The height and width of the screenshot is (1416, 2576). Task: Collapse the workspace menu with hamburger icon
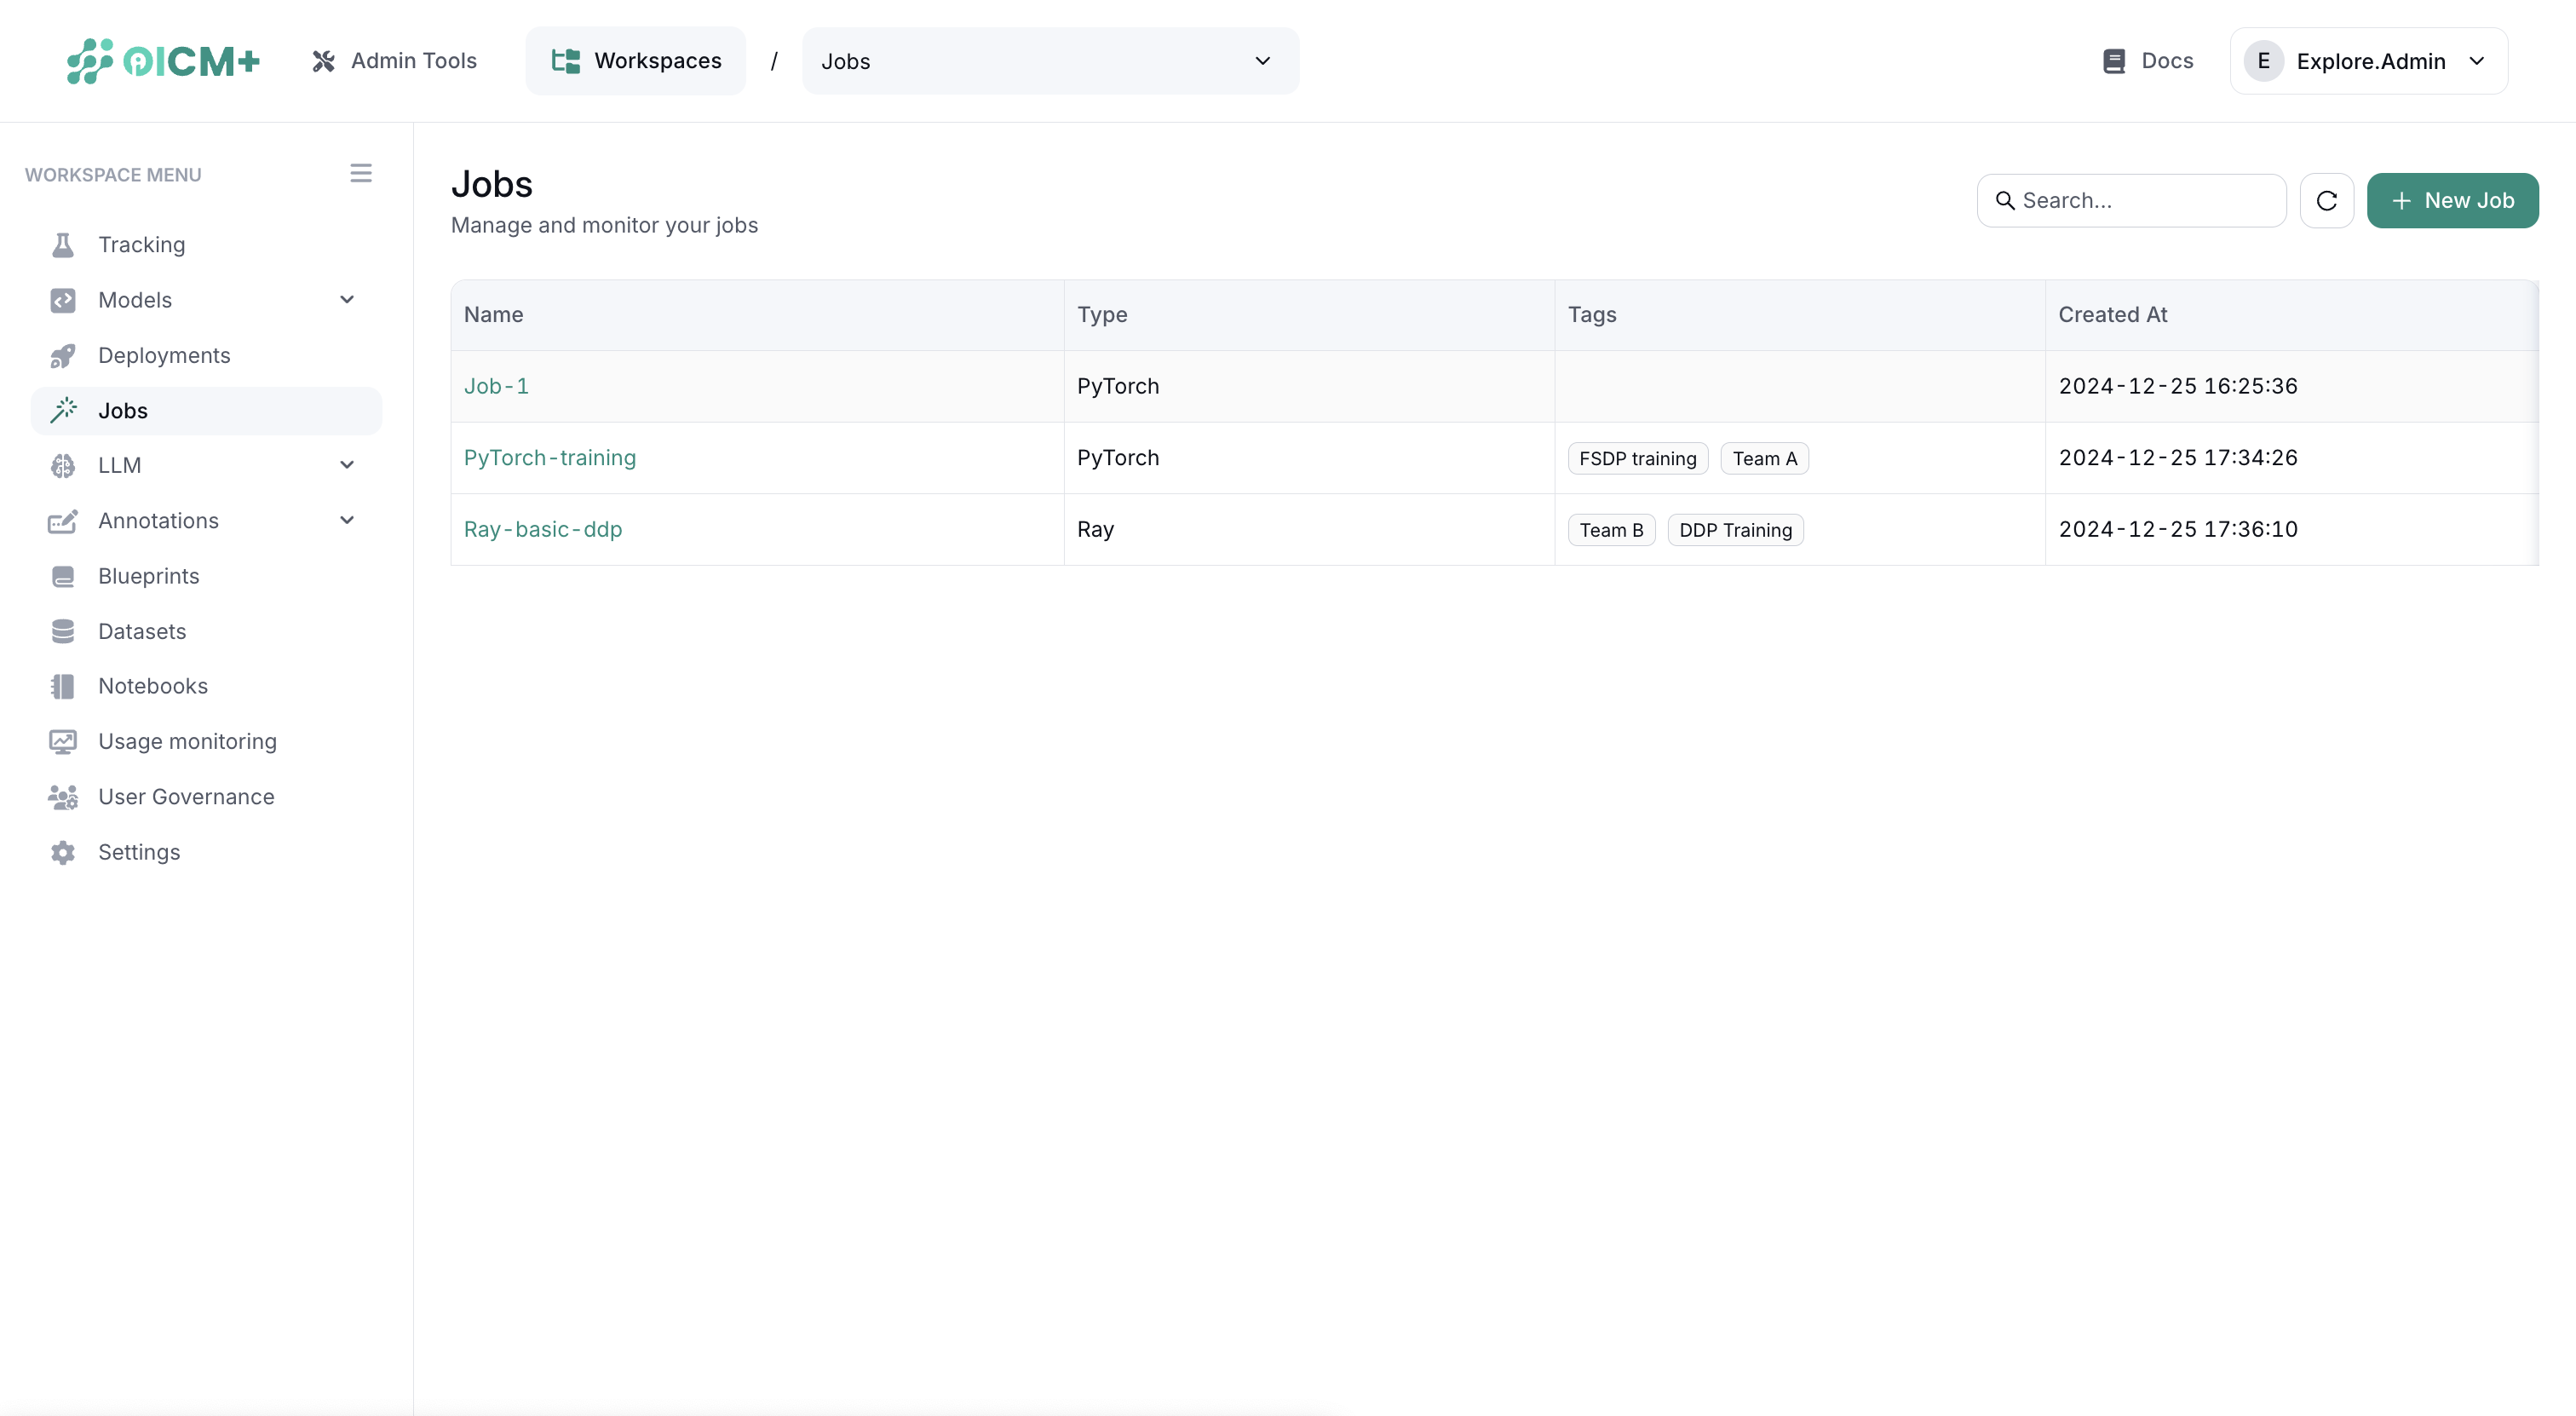click(x=360, y=173)
